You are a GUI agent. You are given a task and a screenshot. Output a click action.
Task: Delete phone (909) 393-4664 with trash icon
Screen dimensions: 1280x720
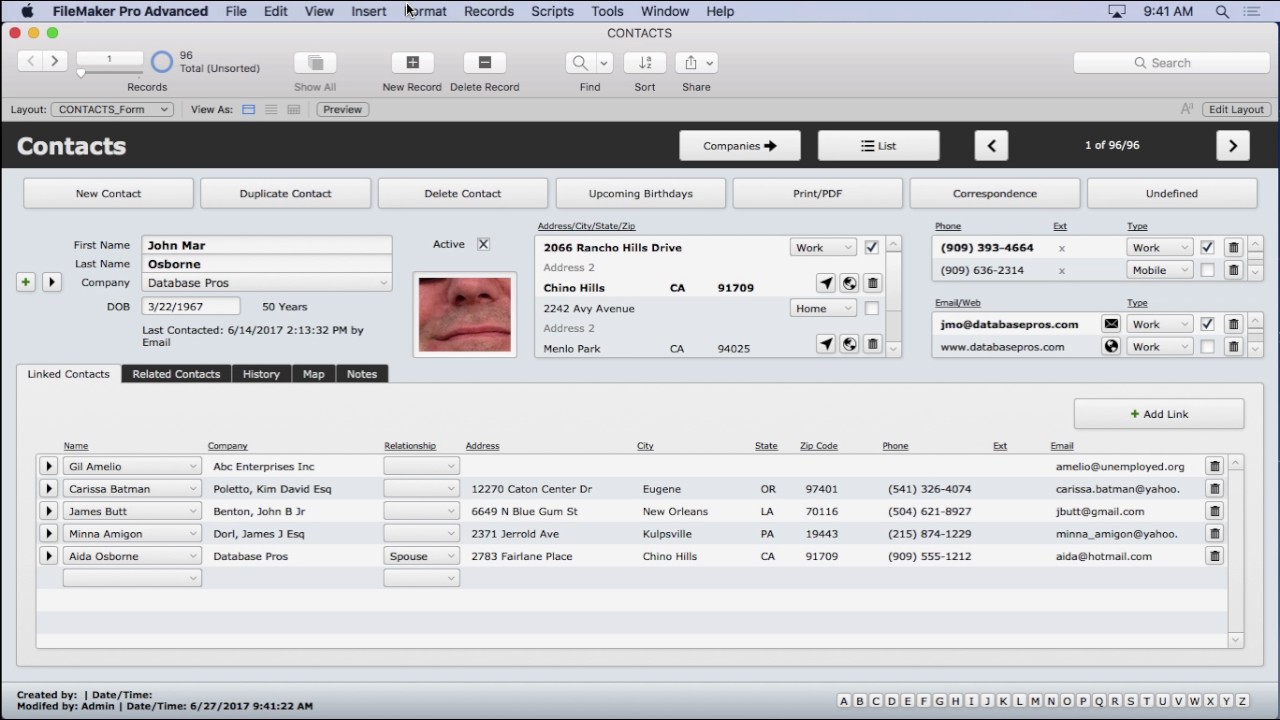coord(1233,247)
